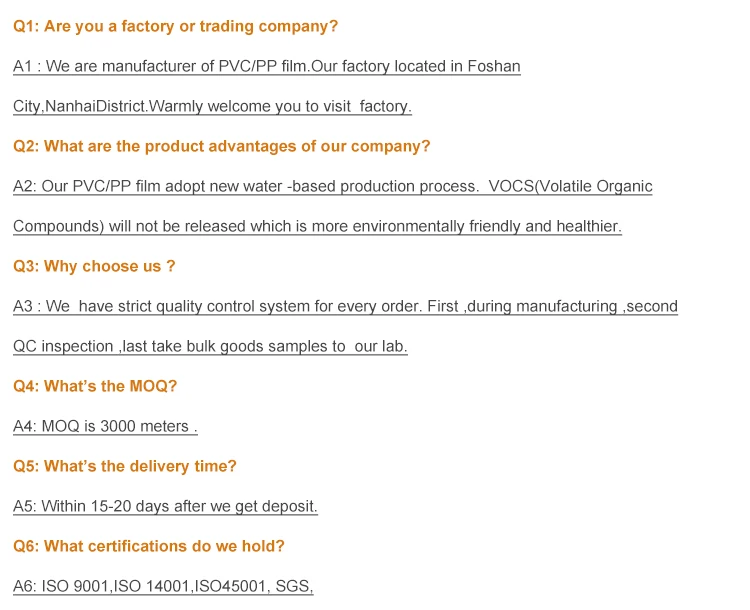Select the Q5 delivery time heading
The image size is (750, 610).
pos(125,466)
